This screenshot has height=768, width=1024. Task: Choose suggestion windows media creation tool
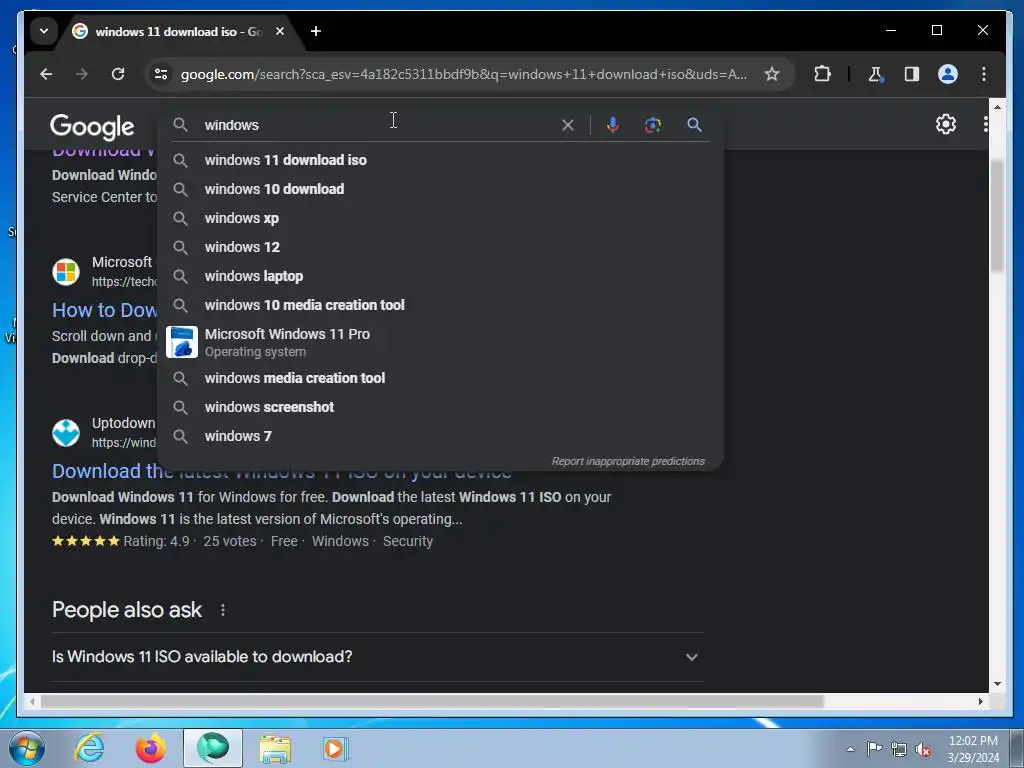[x=440, y=378]
